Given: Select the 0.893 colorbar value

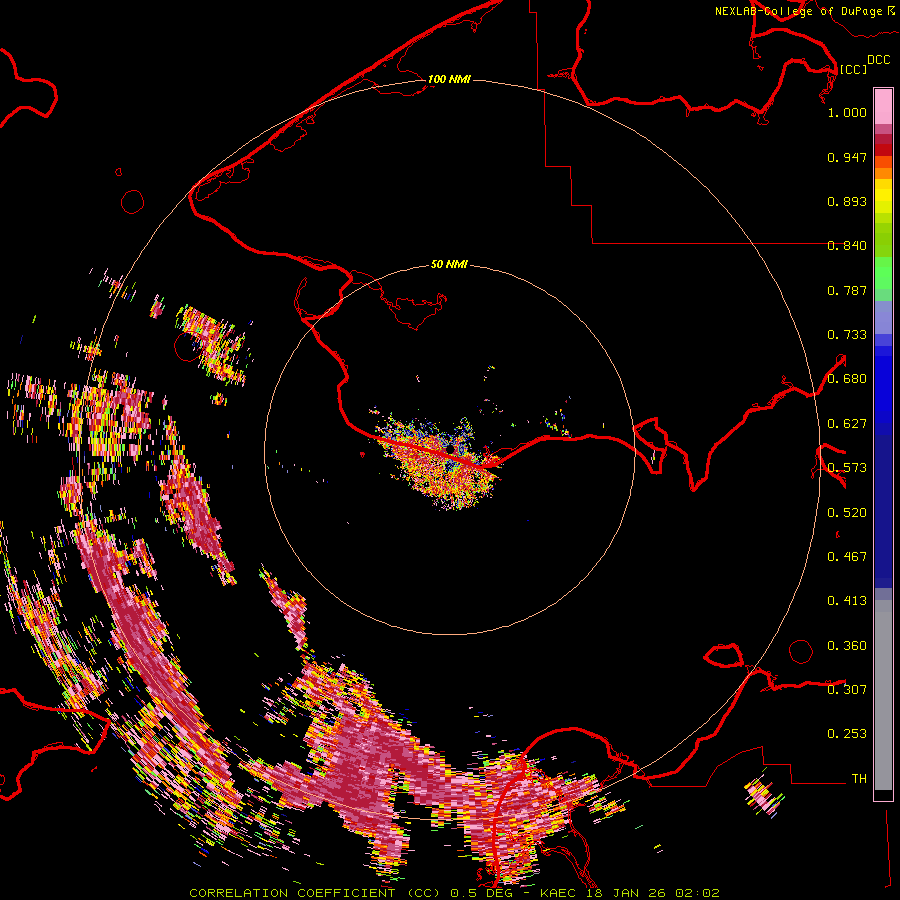Looking at the screenshot, I should click(x=847, y=201).
